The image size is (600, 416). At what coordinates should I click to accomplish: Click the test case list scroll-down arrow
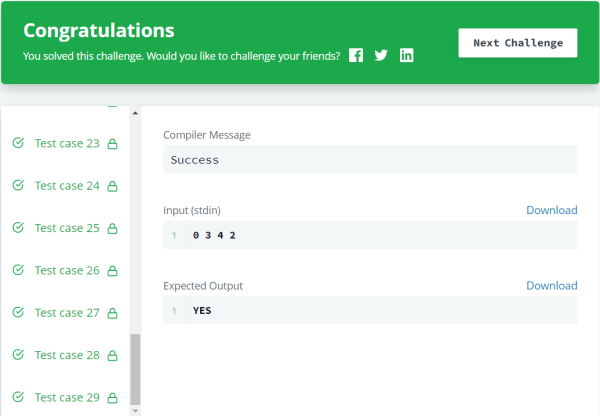[x=135, y=411]
